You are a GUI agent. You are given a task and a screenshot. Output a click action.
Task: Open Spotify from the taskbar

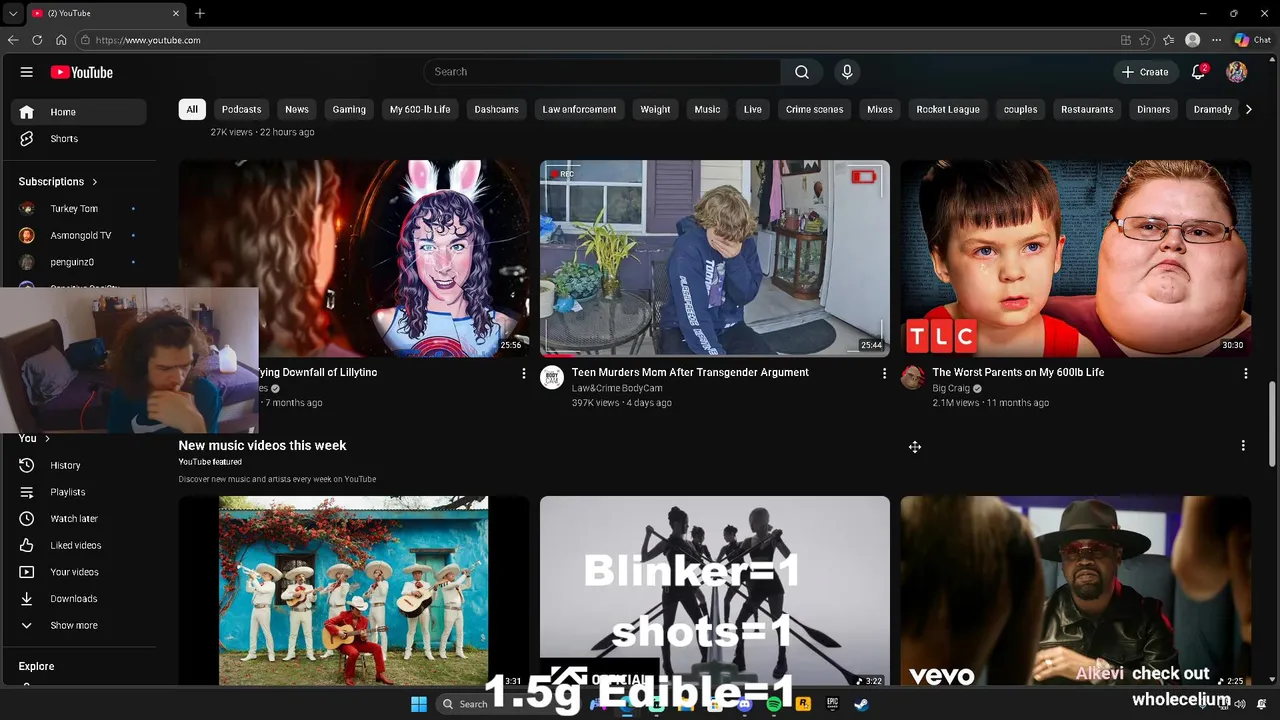coord(774,704)
